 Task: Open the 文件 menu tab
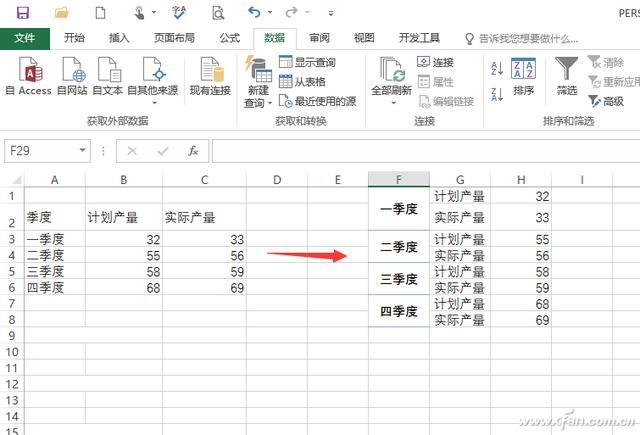click(24, 38)
